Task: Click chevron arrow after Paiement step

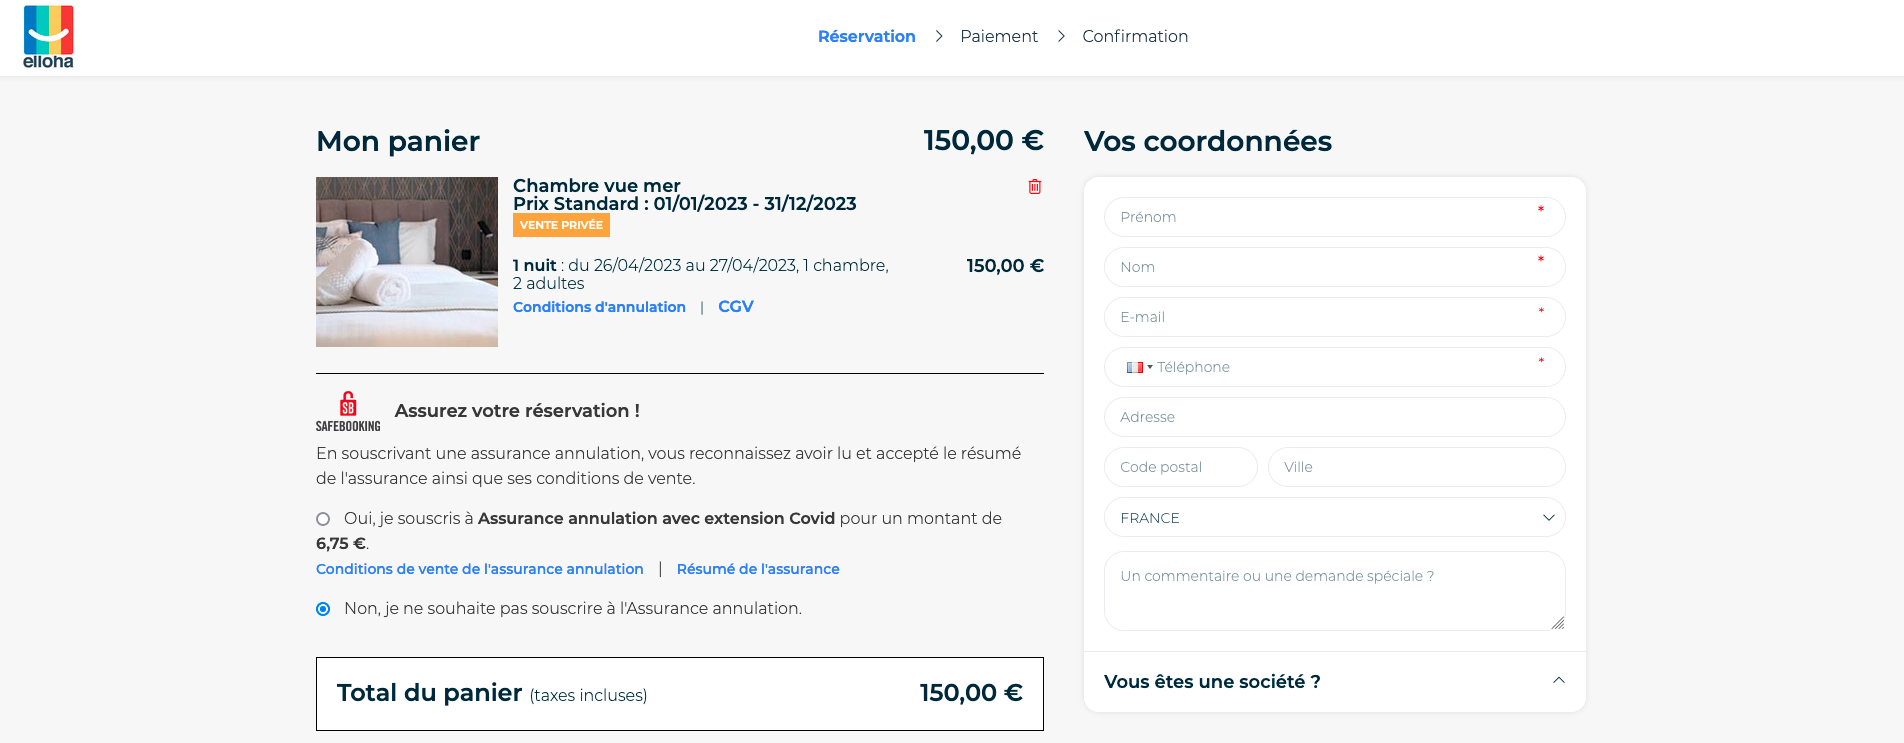Action: click(x=1061, y=36)
